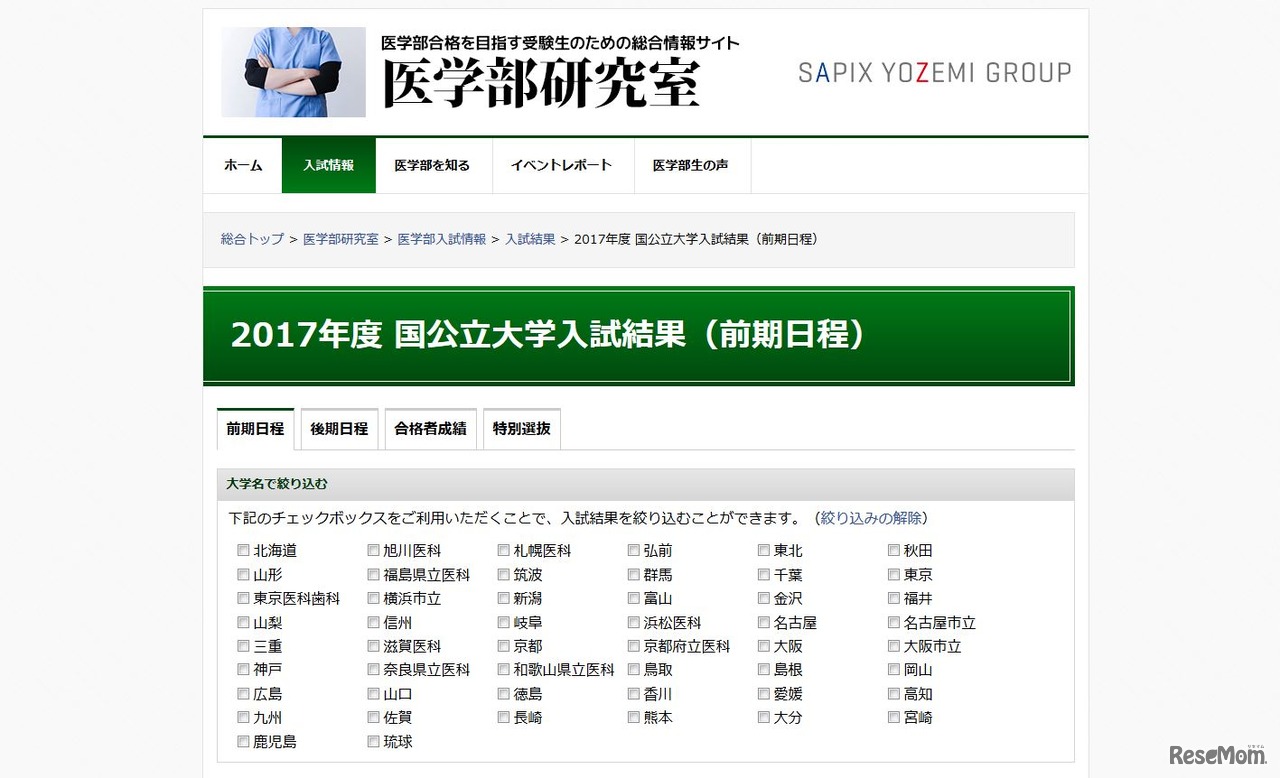Open the 合格者成績 tab

pyautogui.click(x=430, y=428)
